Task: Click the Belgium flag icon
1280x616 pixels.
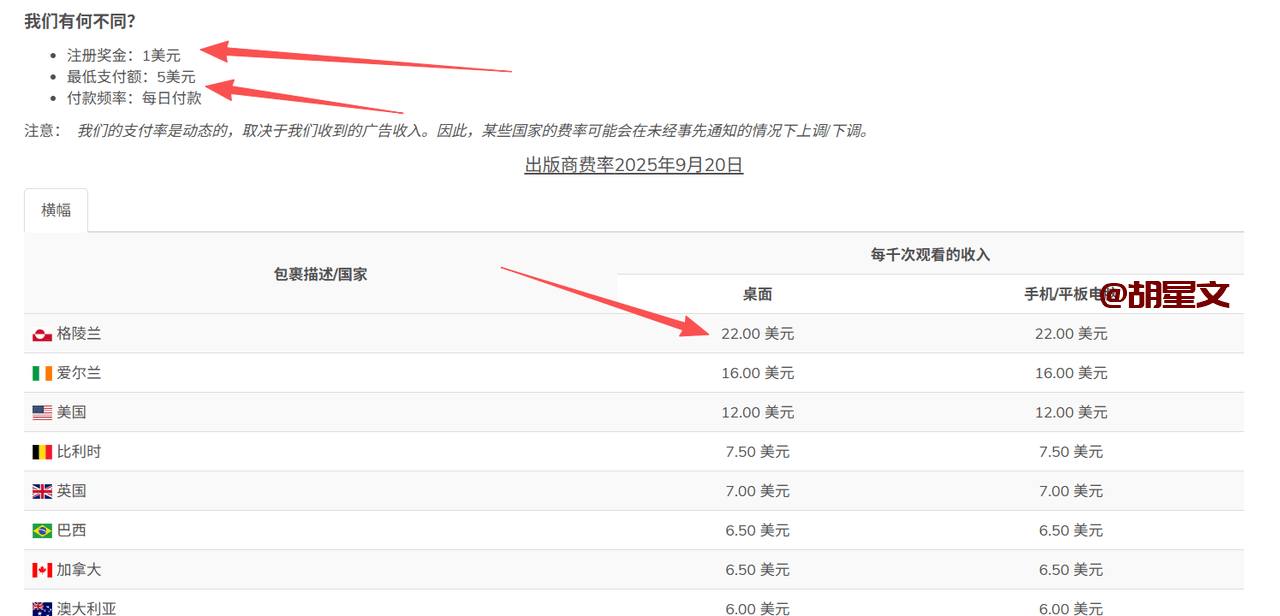Action: click(42, 452)
